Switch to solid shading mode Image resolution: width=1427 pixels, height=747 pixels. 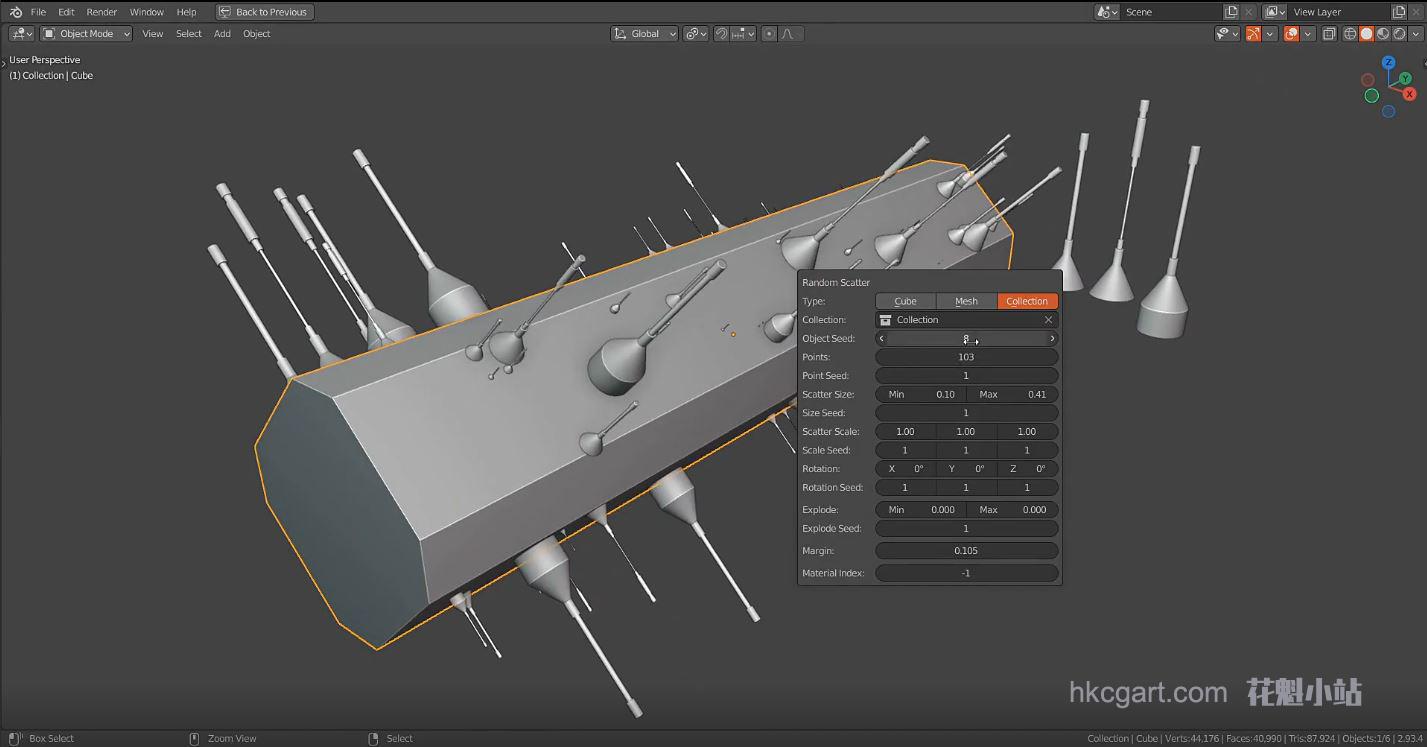coord(1366,33)
